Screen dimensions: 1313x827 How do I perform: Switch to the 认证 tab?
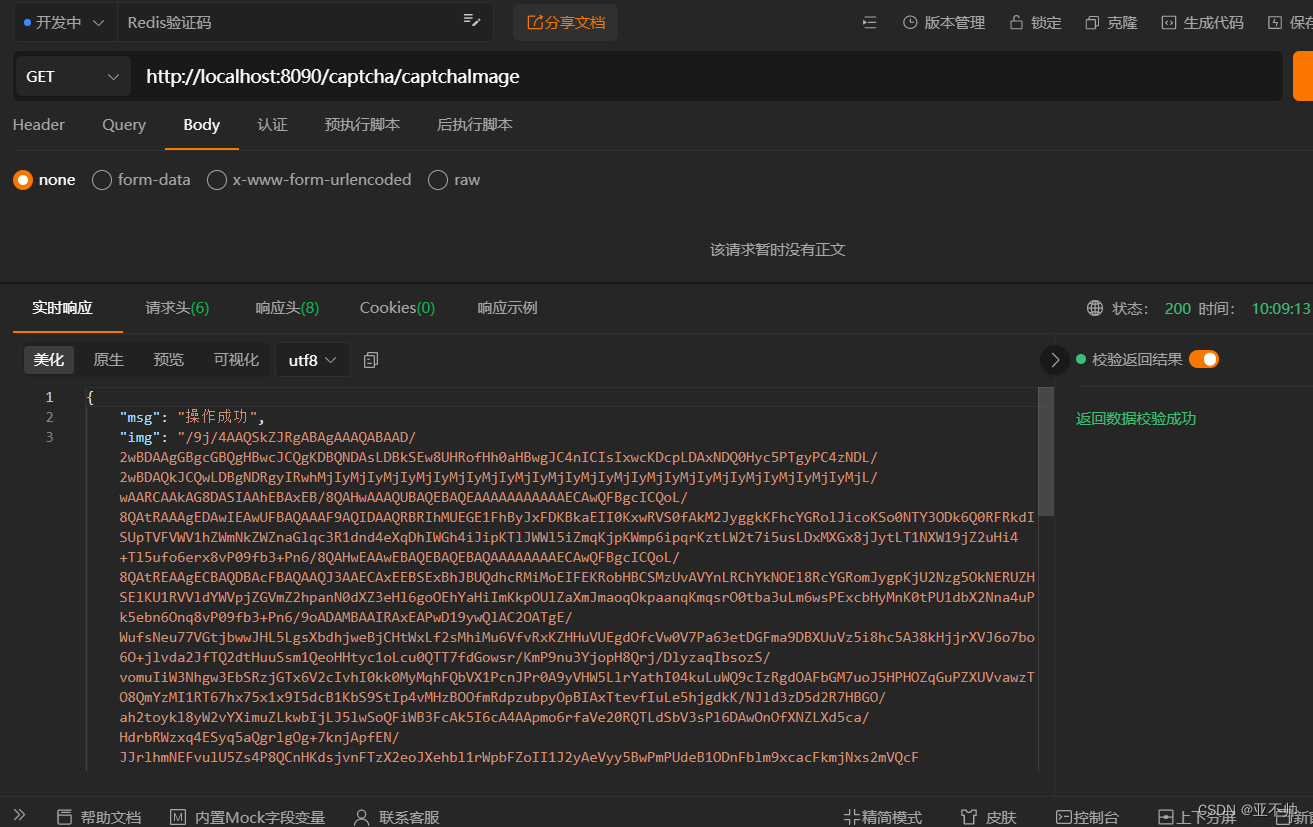(272, 125)
